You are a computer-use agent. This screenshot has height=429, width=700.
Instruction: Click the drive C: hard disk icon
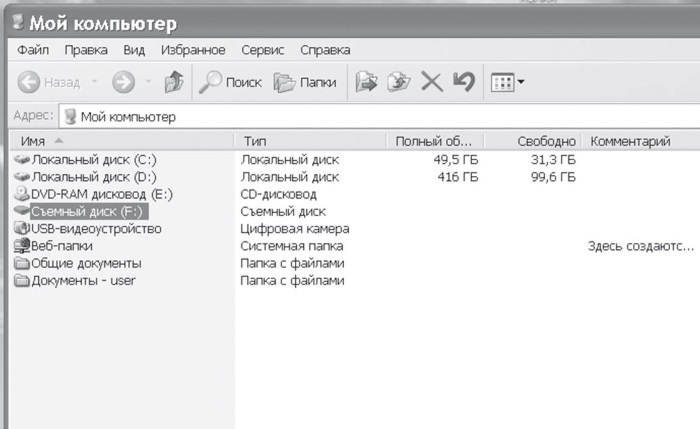(21, 159)
